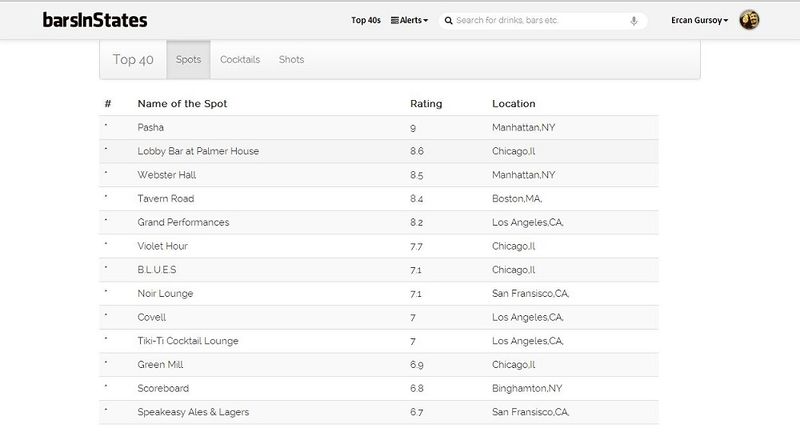Image resolution: width=800 pixels, height=432 pixels.
Task: Focus the drinks and bars search field
Action: click(x=540, y=20)
